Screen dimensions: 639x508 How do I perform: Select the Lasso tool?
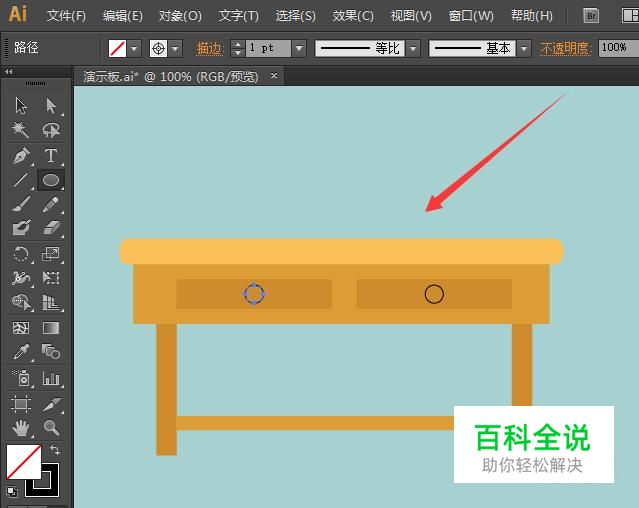click(51, 130)
